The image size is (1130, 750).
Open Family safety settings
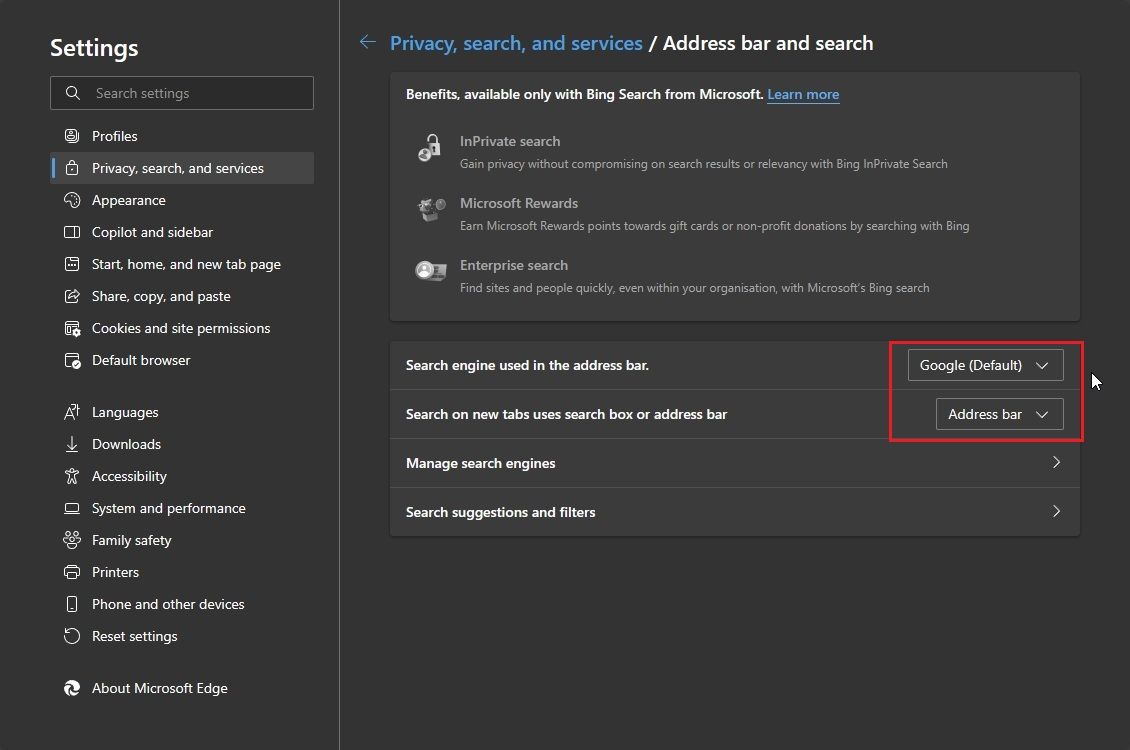tap(182, 540)
